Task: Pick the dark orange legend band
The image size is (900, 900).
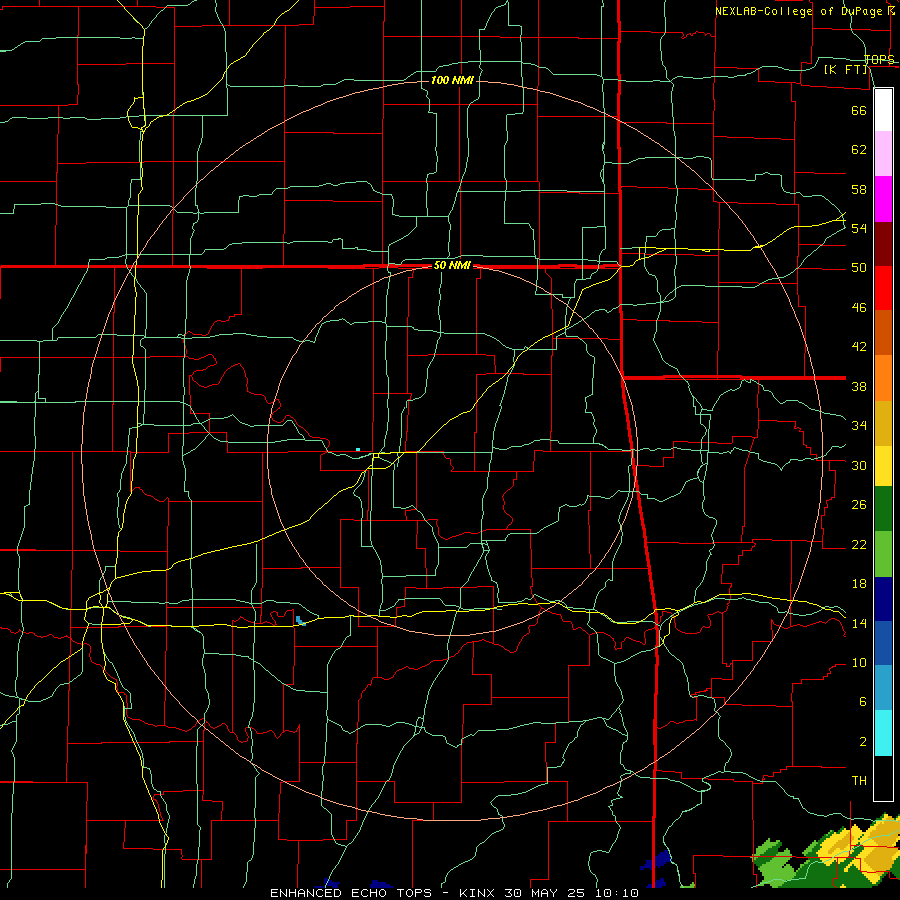Action: (x=883, y=333)
